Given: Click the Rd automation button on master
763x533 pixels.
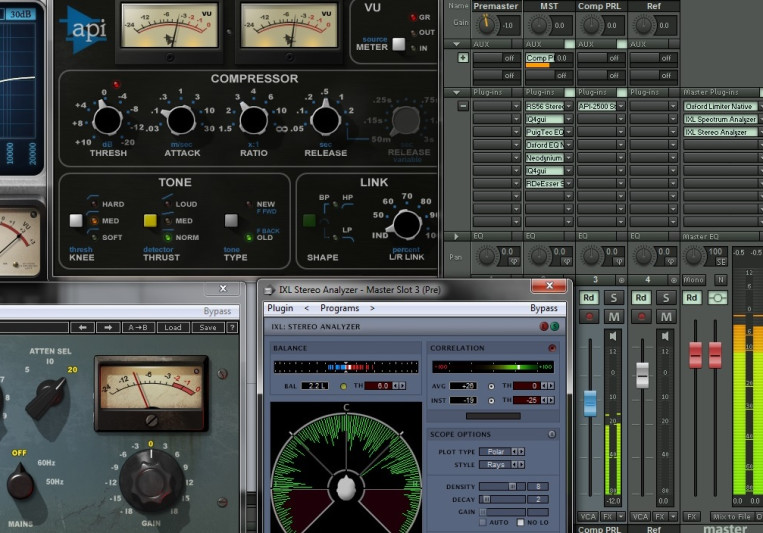Looking at the screenshot, I should pyautogui.click(x=692, y=297).
